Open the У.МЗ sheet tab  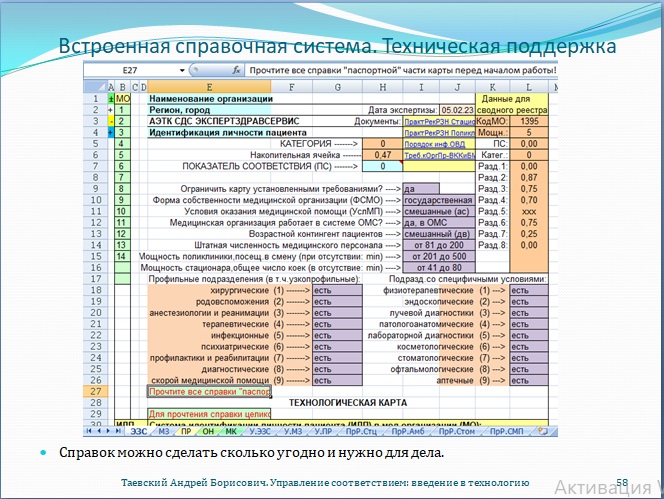click(x=293, y=431)
